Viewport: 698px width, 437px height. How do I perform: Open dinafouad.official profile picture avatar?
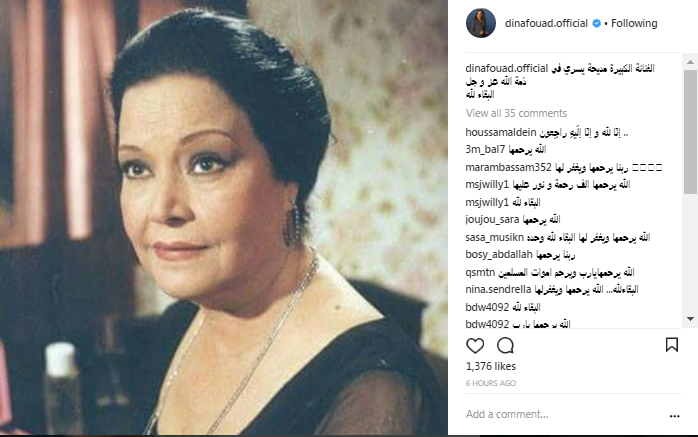pos(481,23)
